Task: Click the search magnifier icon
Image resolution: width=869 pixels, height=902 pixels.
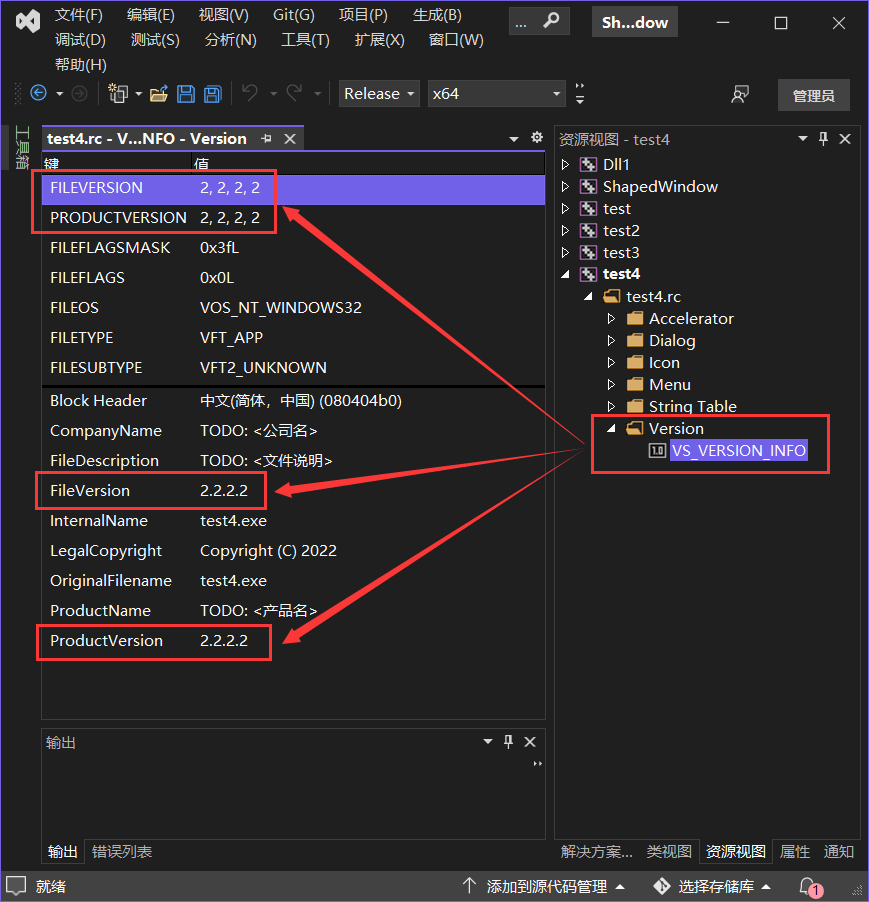Action: 551,21
